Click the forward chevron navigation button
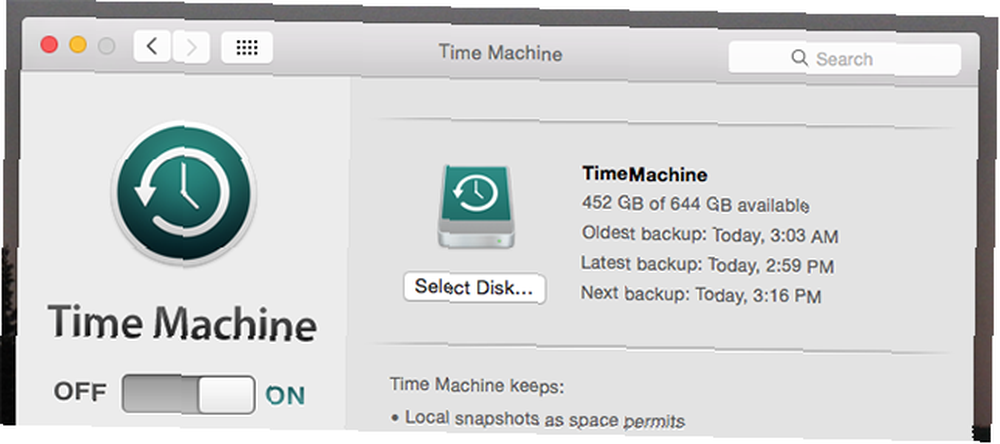1000x444 pixels. pos(191,47)
